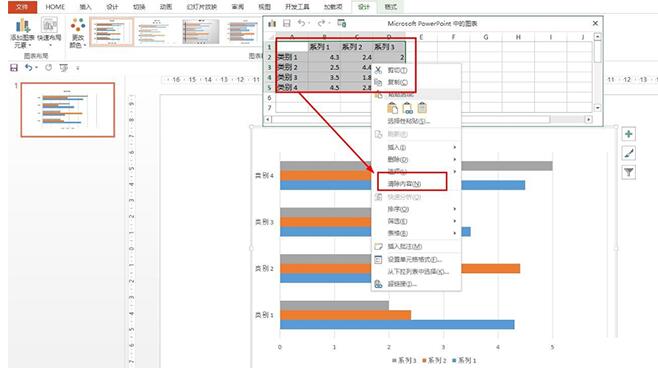
Task: Click the Edit Data in Excel icon
Action: 342,23
